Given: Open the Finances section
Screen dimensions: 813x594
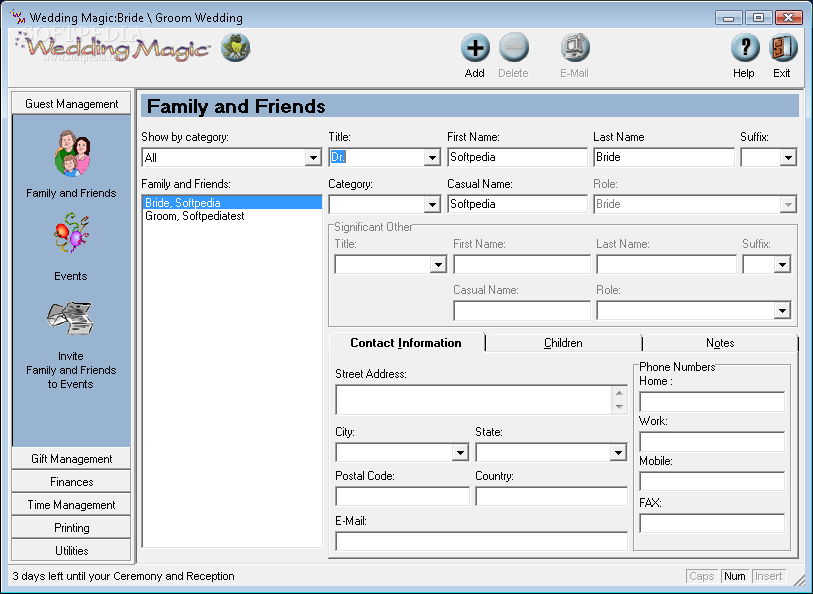Looking at the screenshot, I should pos(72,482).
